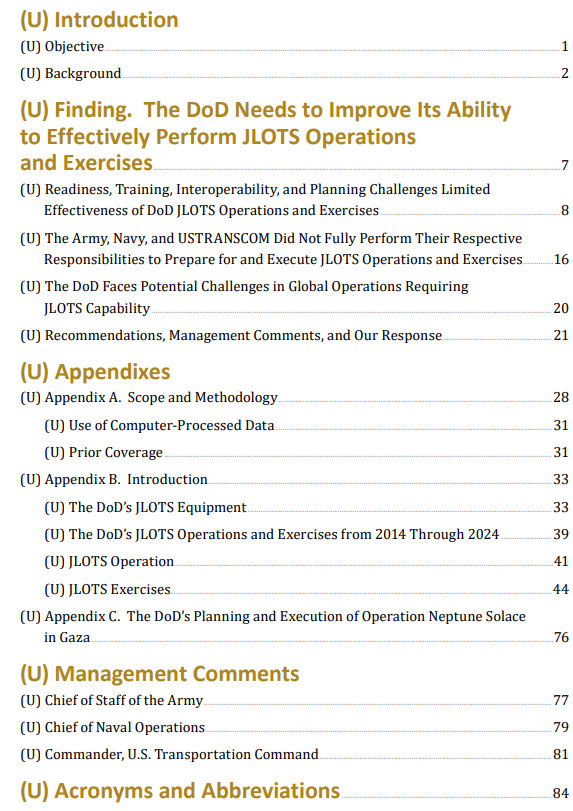Open the Finding heading on JLOTS Operations
Screen dimensions: 573x811
point(294,137)
